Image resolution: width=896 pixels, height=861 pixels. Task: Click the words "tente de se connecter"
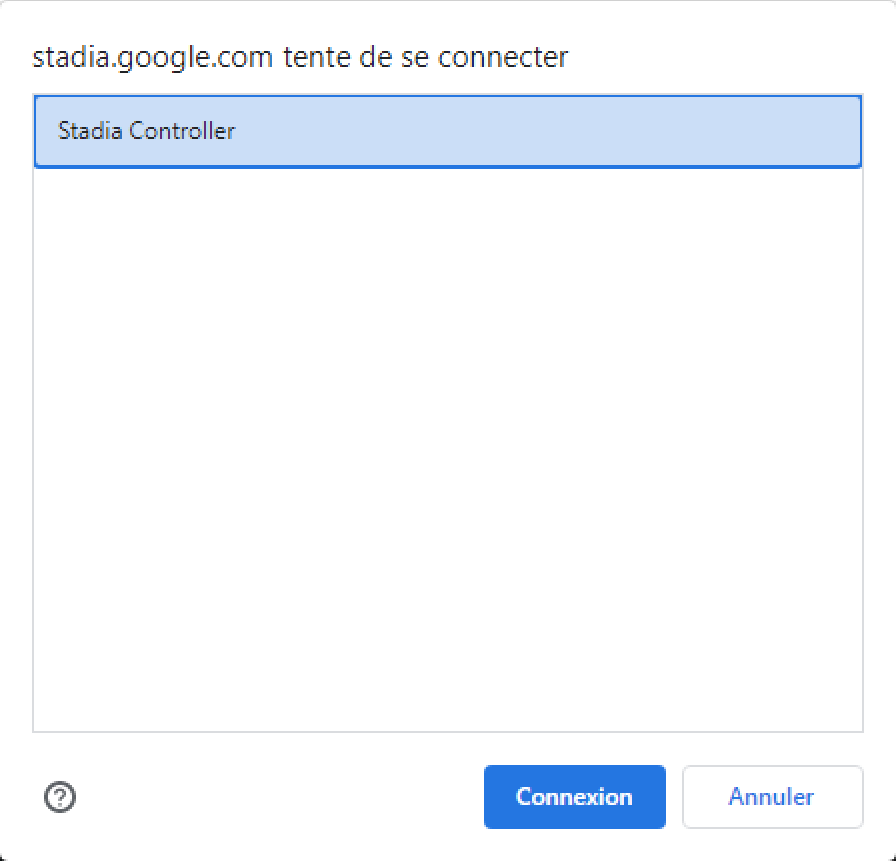coord(426,58)
